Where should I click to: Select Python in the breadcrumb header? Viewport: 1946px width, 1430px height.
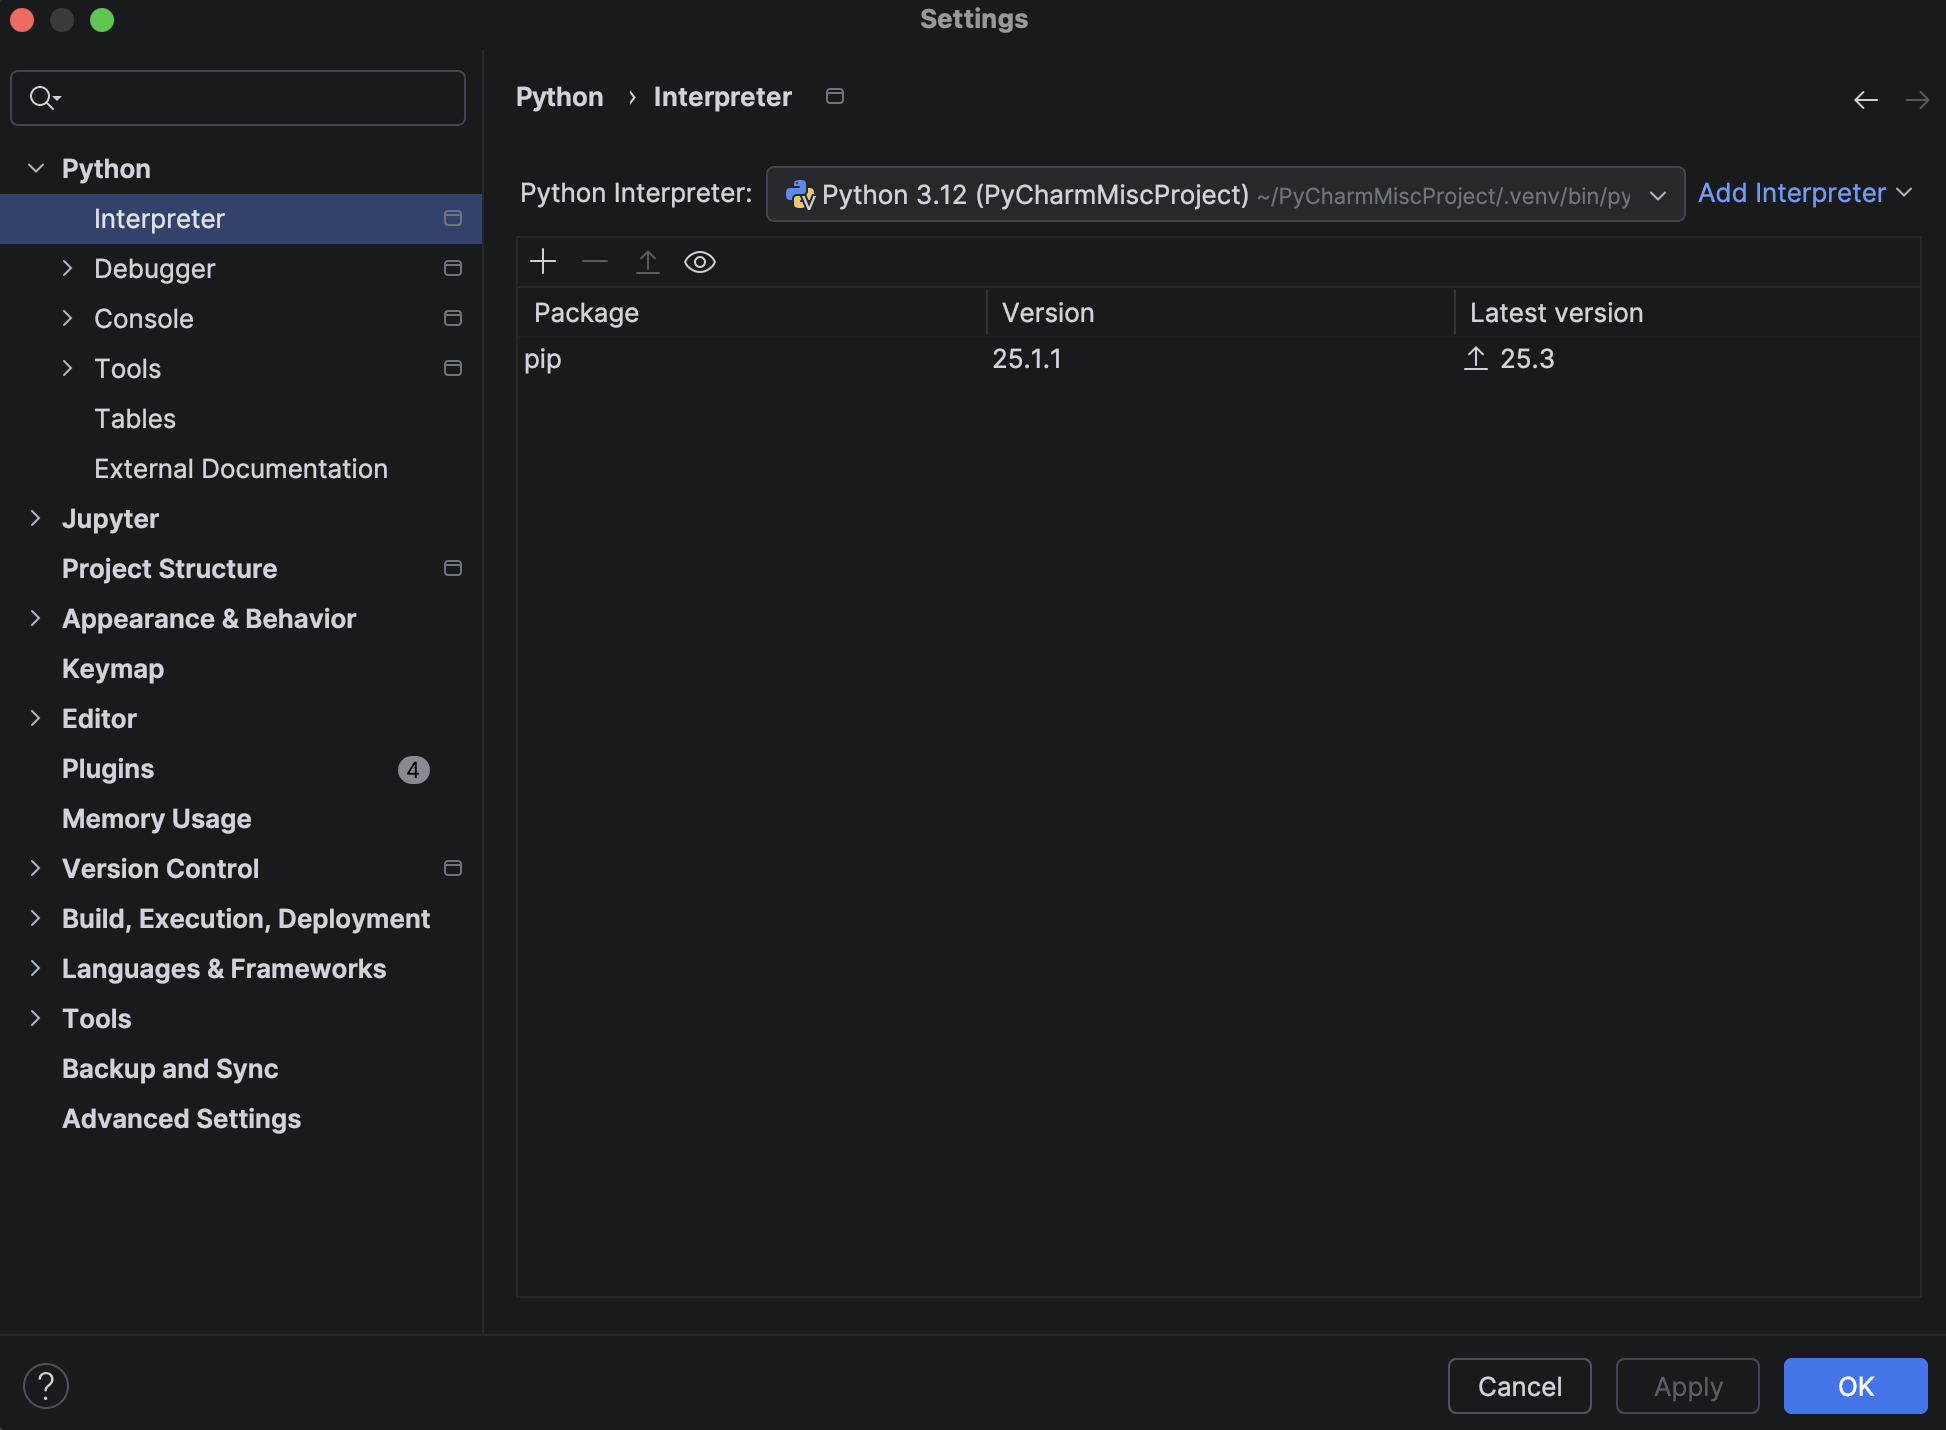point(559,96)
